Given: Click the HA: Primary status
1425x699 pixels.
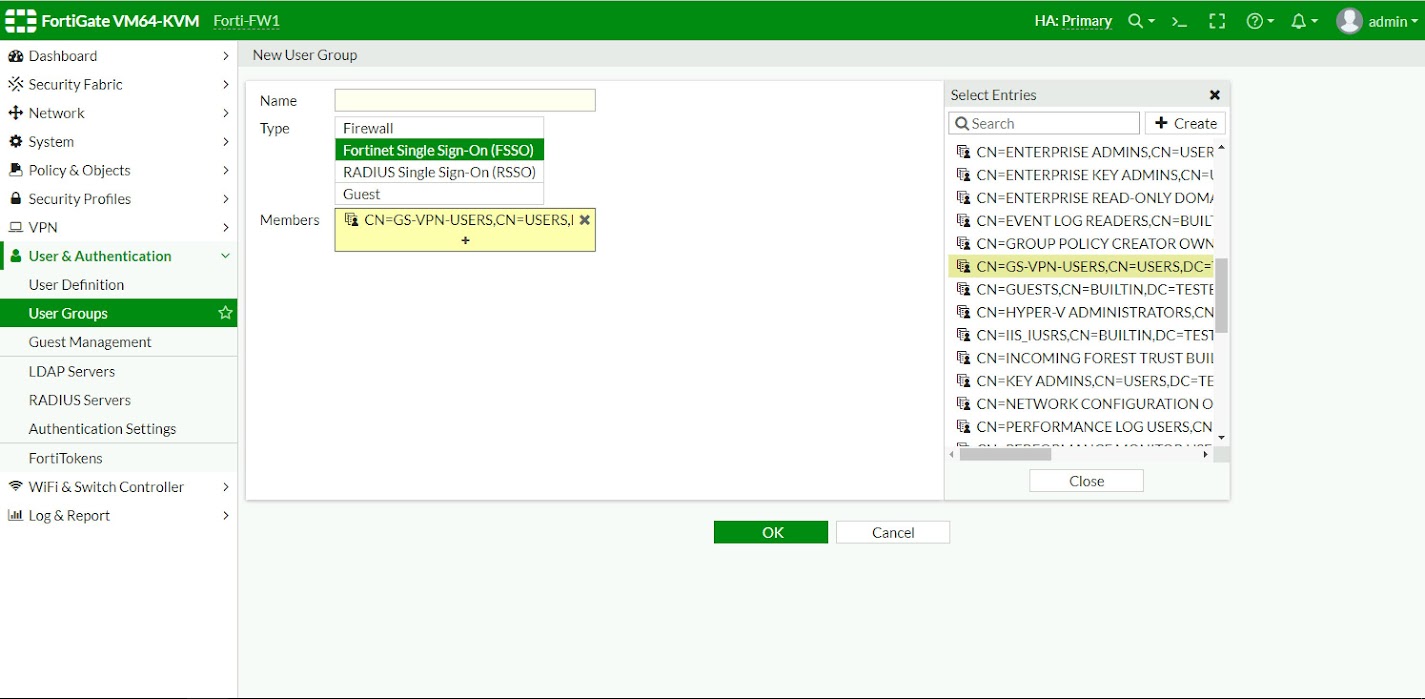Looking at the screenshot, I should pyautogui.click(x=1073, y=21).
